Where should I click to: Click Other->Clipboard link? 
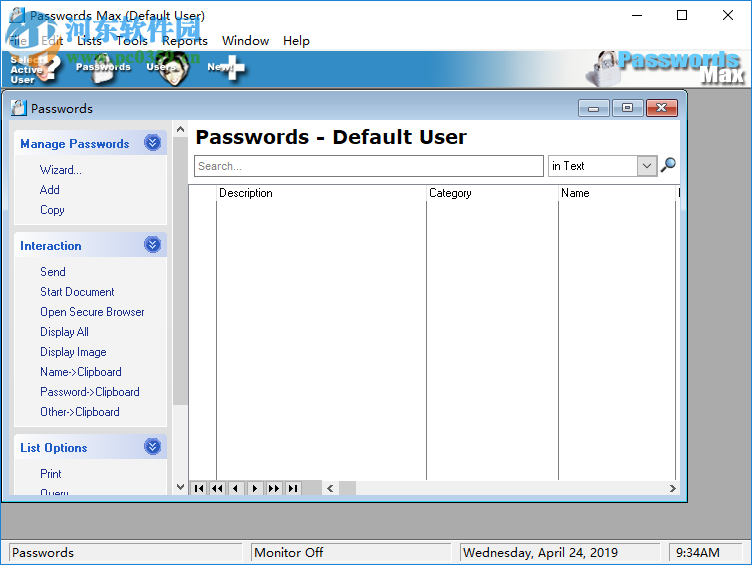tap(80, 412)
